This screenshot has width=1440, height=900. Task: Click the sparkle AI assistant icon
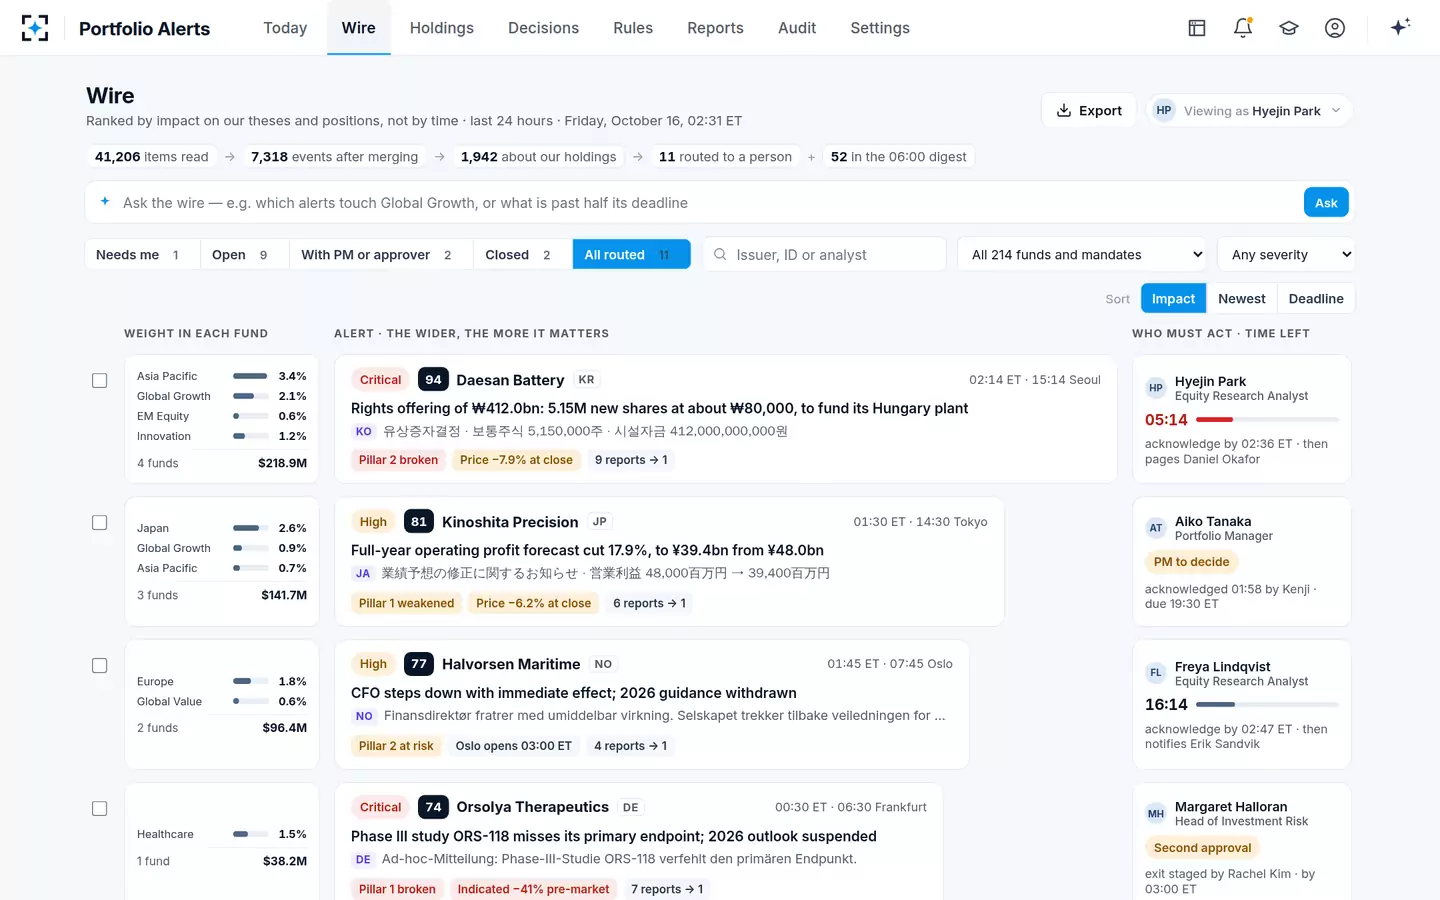[x=1401, y=27]
